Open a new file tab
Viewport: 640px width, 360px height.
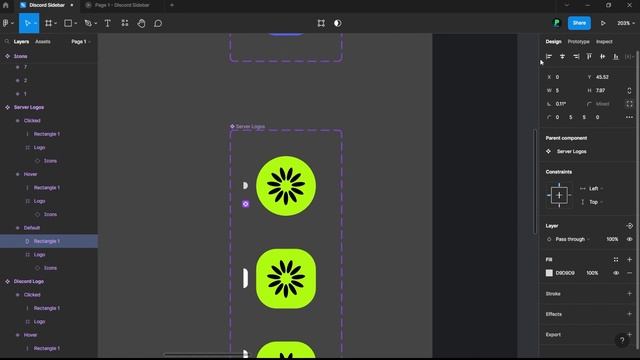[x=172, y=5]
